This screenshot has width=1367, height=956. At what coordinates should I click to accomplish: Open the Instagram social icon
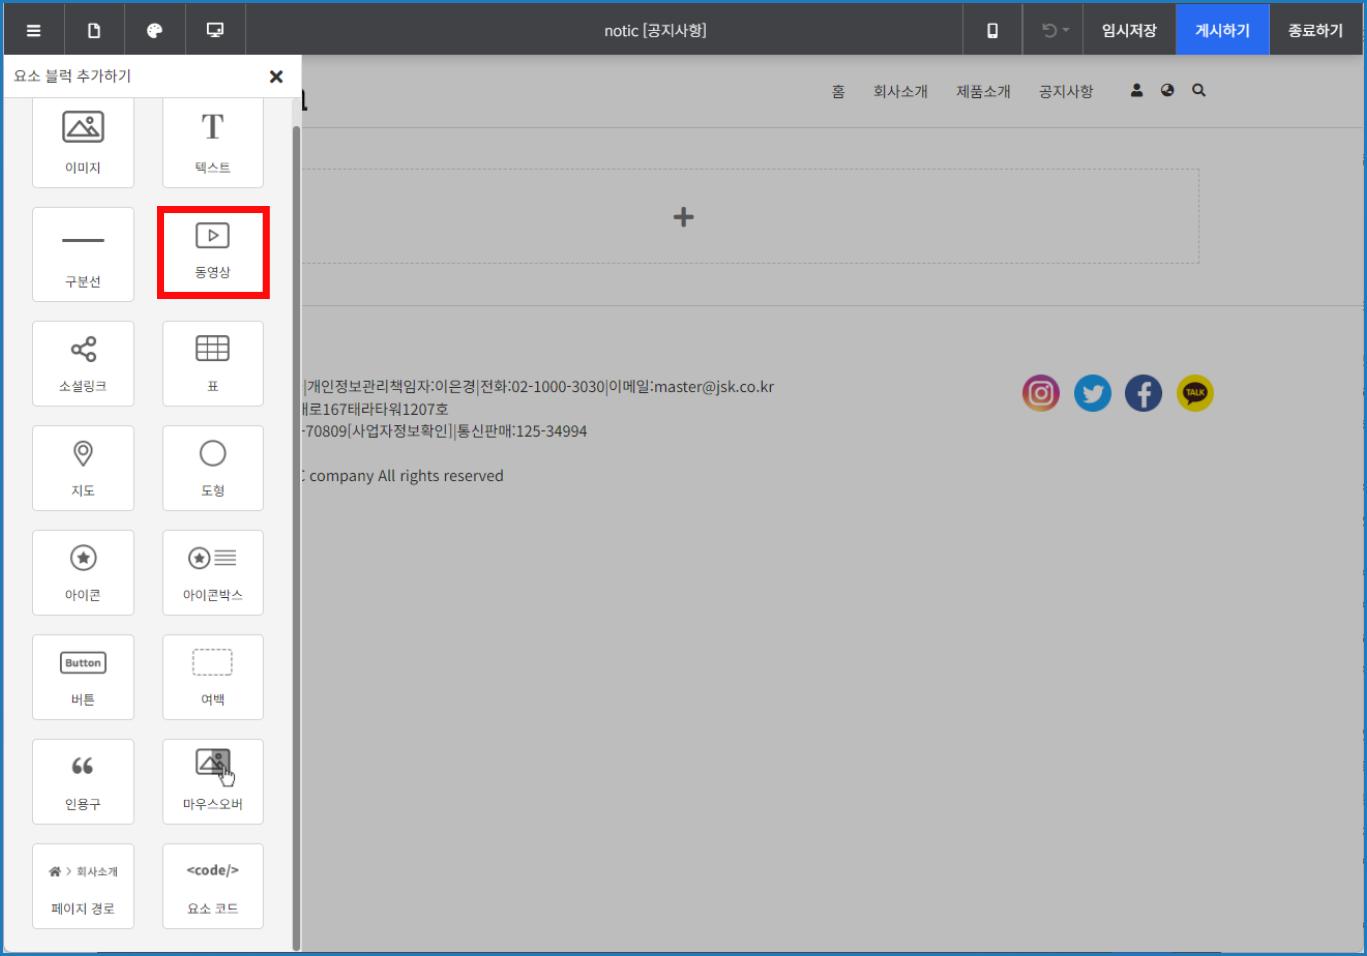[x=1040, y=393]
